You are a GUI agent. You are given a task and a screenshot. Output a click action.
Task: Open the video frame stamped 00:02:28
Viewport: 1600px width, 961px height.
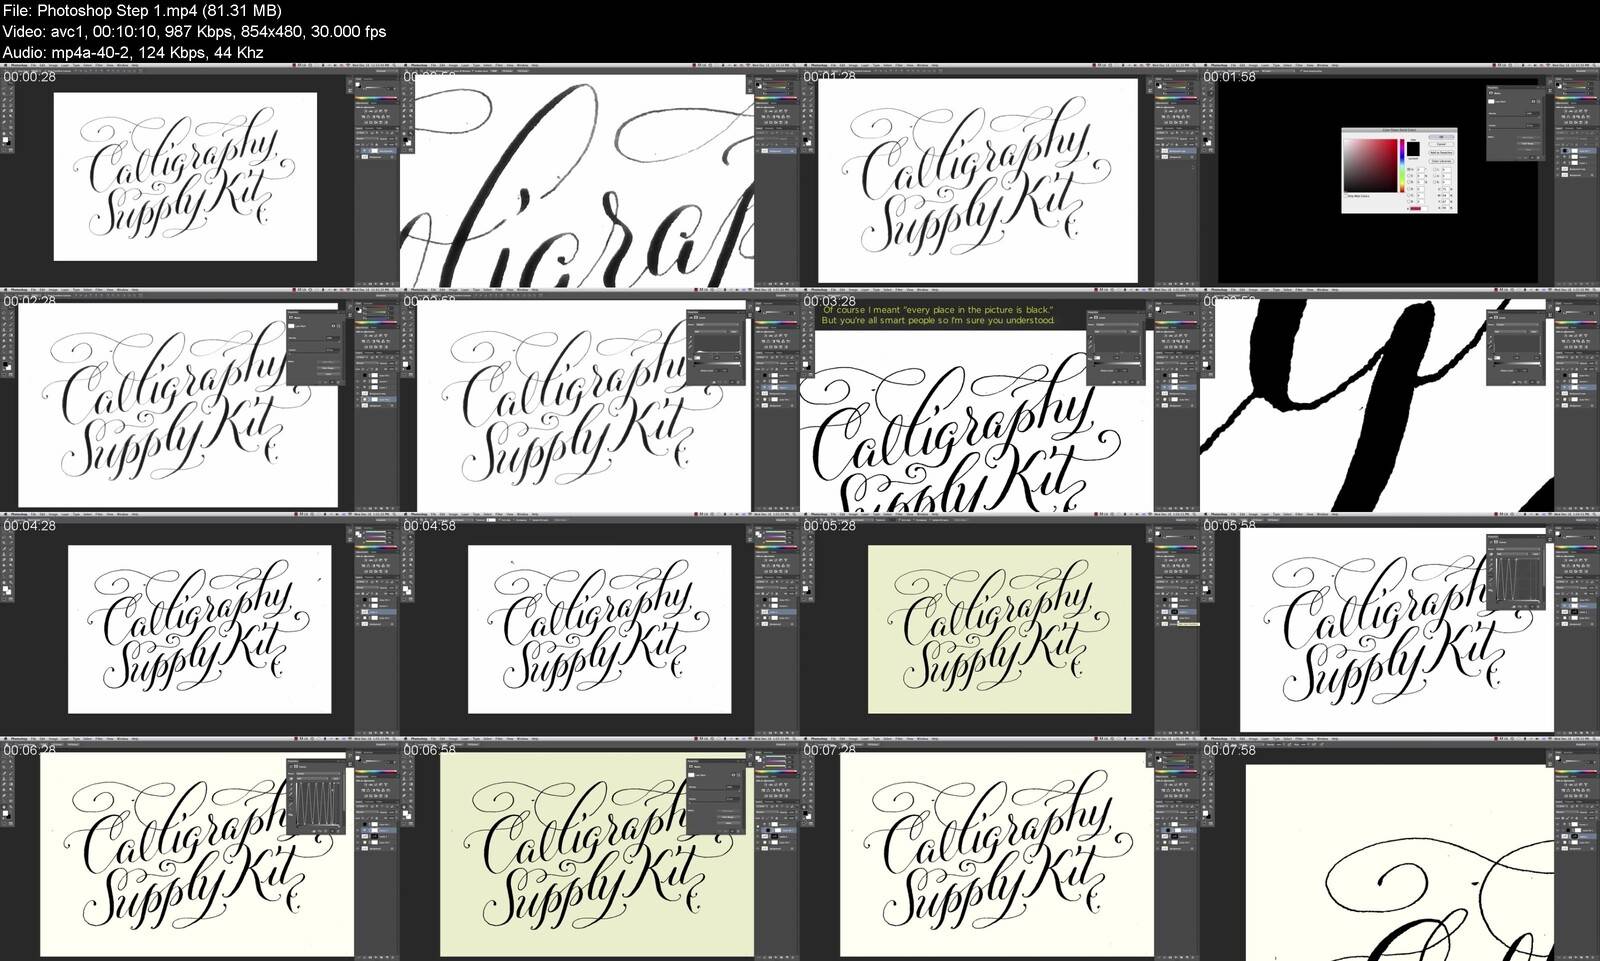200,400
